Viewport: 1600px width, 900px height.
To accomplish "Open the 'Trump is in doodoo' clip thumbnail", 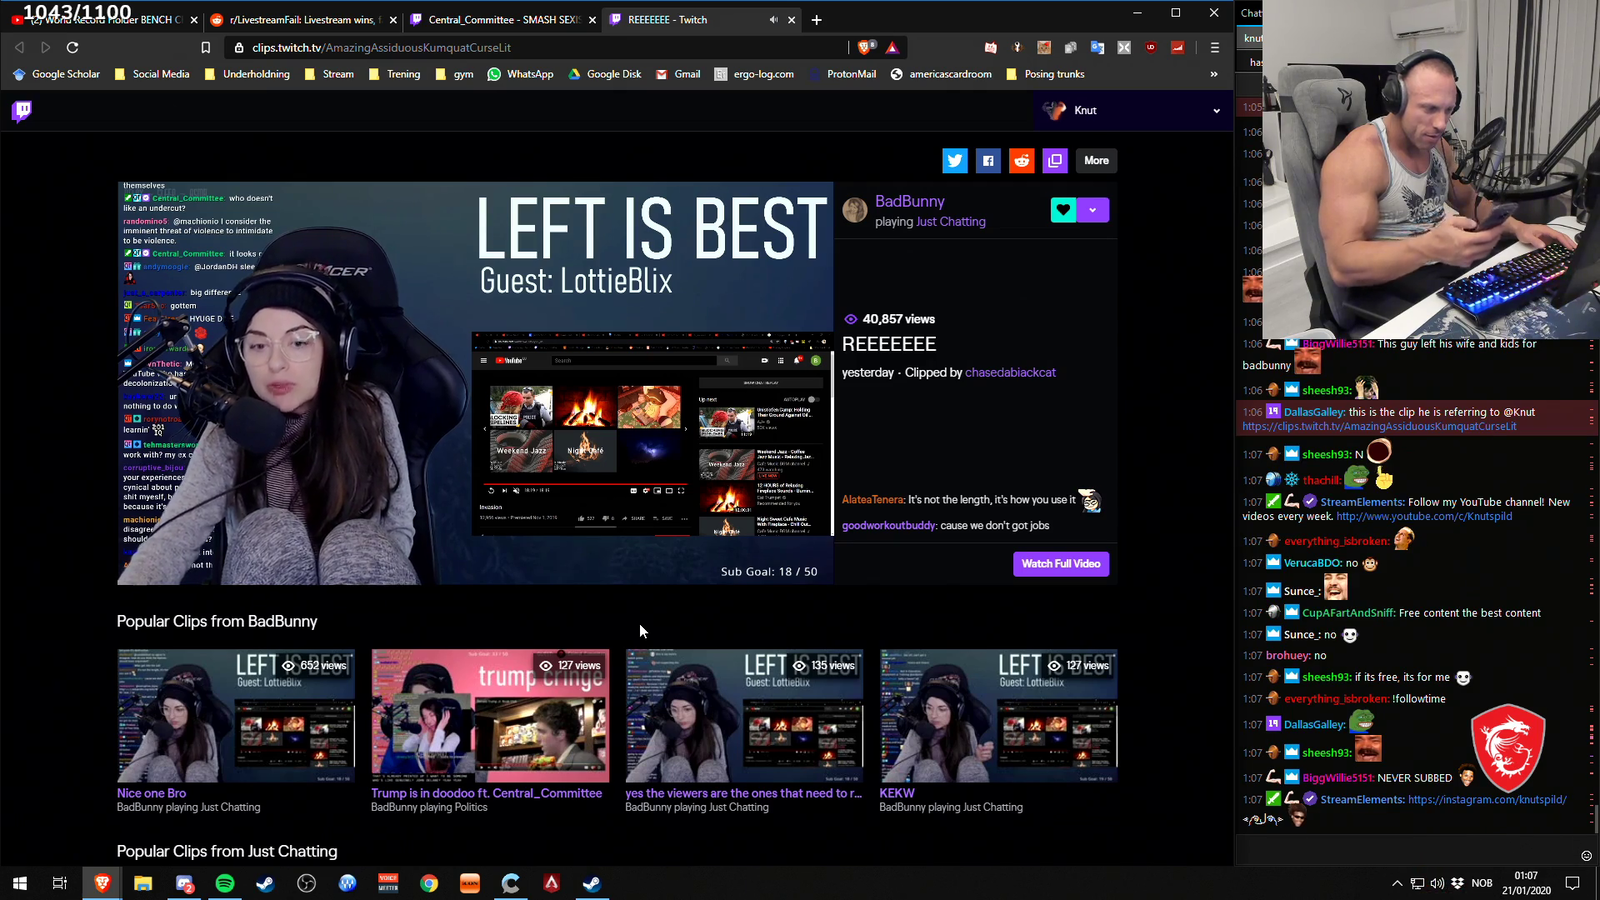I will [x=490, y=716].
